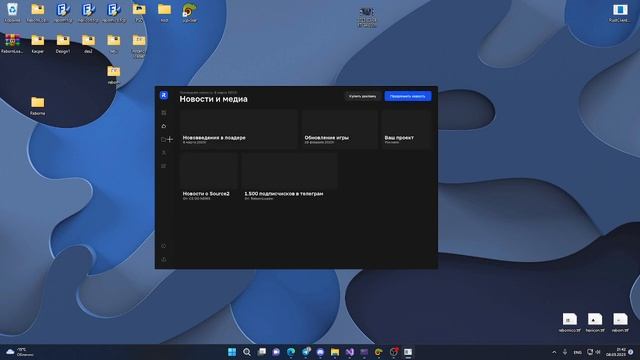
Task: Open taskbar Search
Action: 247,352
